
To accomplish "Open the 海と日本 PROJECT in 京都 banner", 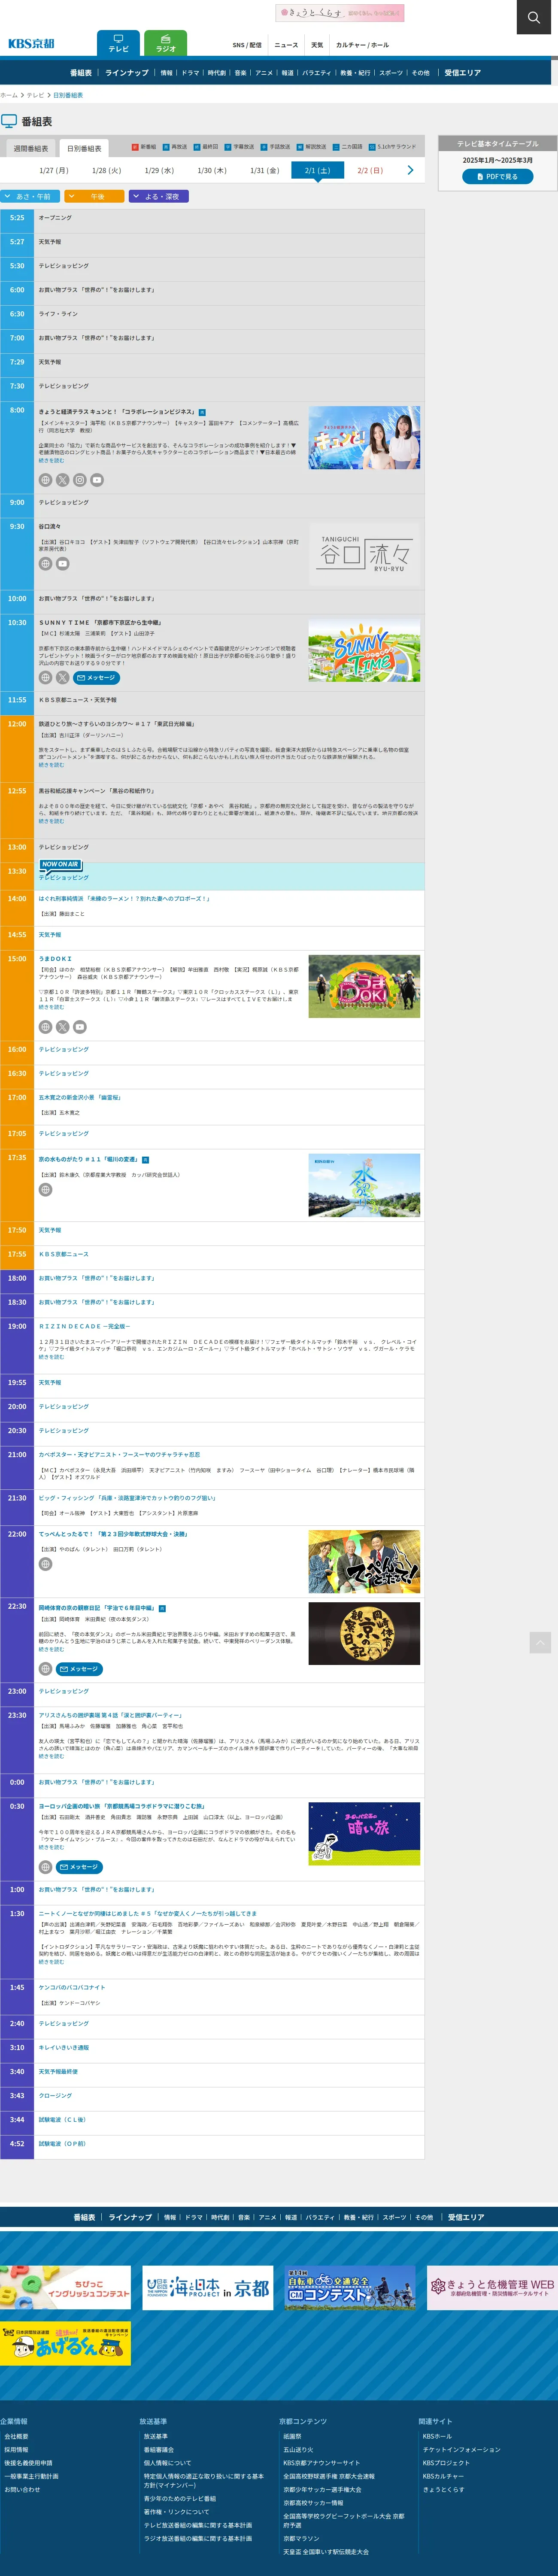I will (x=208, y=2287).
